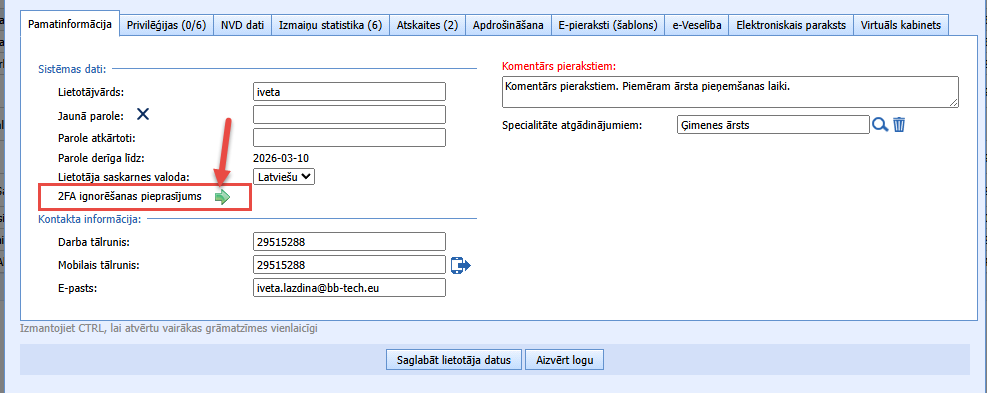The image size is (987, 393).
Task: Open the NVD dati tab
Action: tap(242, 25)
